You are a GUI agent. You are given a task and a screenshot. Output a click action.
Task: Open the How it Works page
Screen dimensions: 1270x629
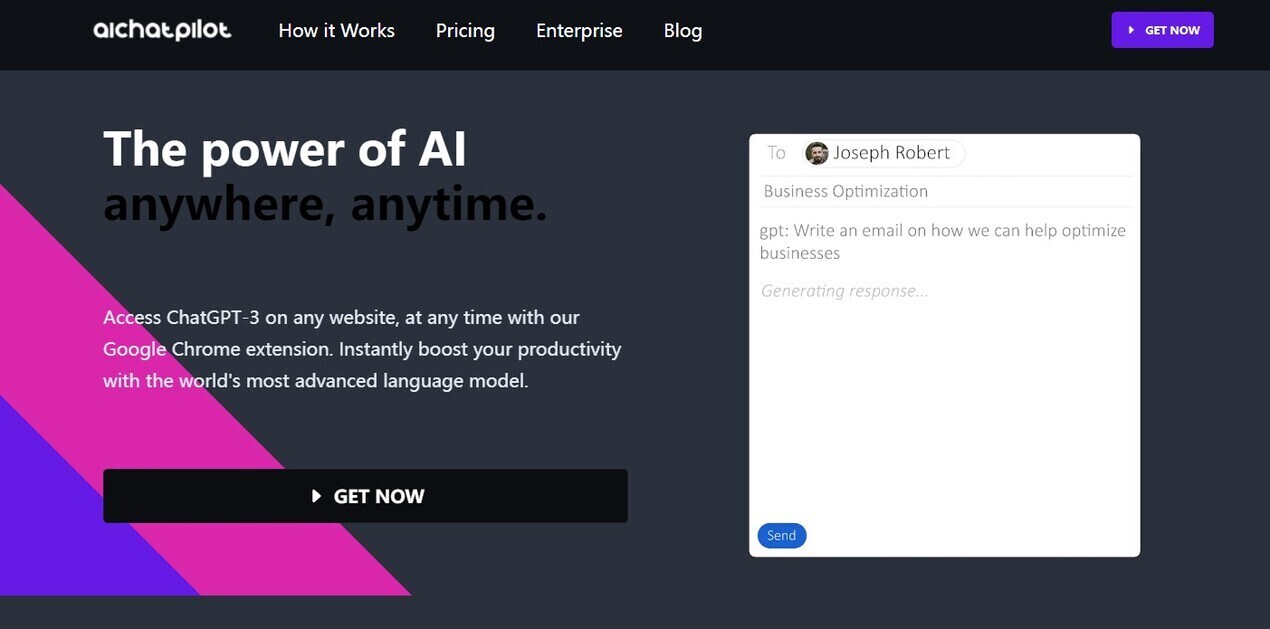[x=336, y=31]
